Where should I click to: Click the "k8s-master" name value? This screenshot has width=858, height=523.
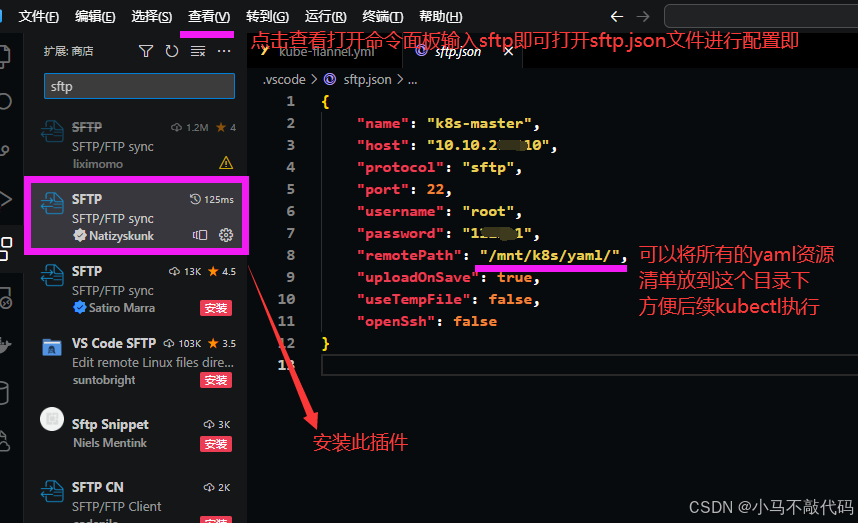(479, 123)
